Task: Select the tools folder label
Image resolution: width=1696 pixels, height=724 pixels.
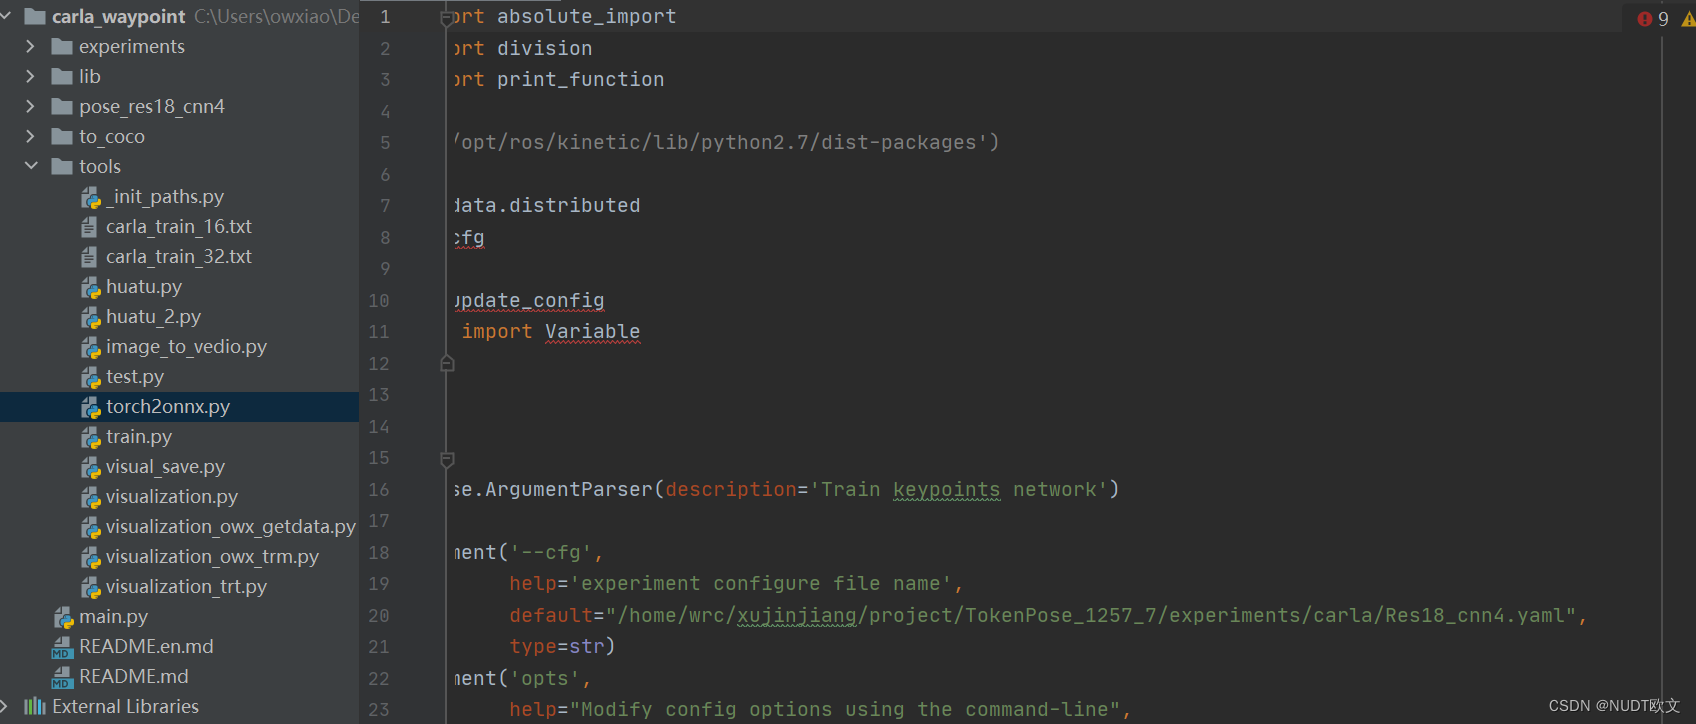Action: (x=100, y=166)
